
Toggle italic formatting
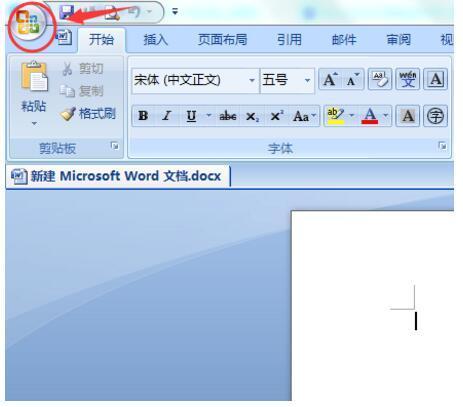tap(166, 116)
